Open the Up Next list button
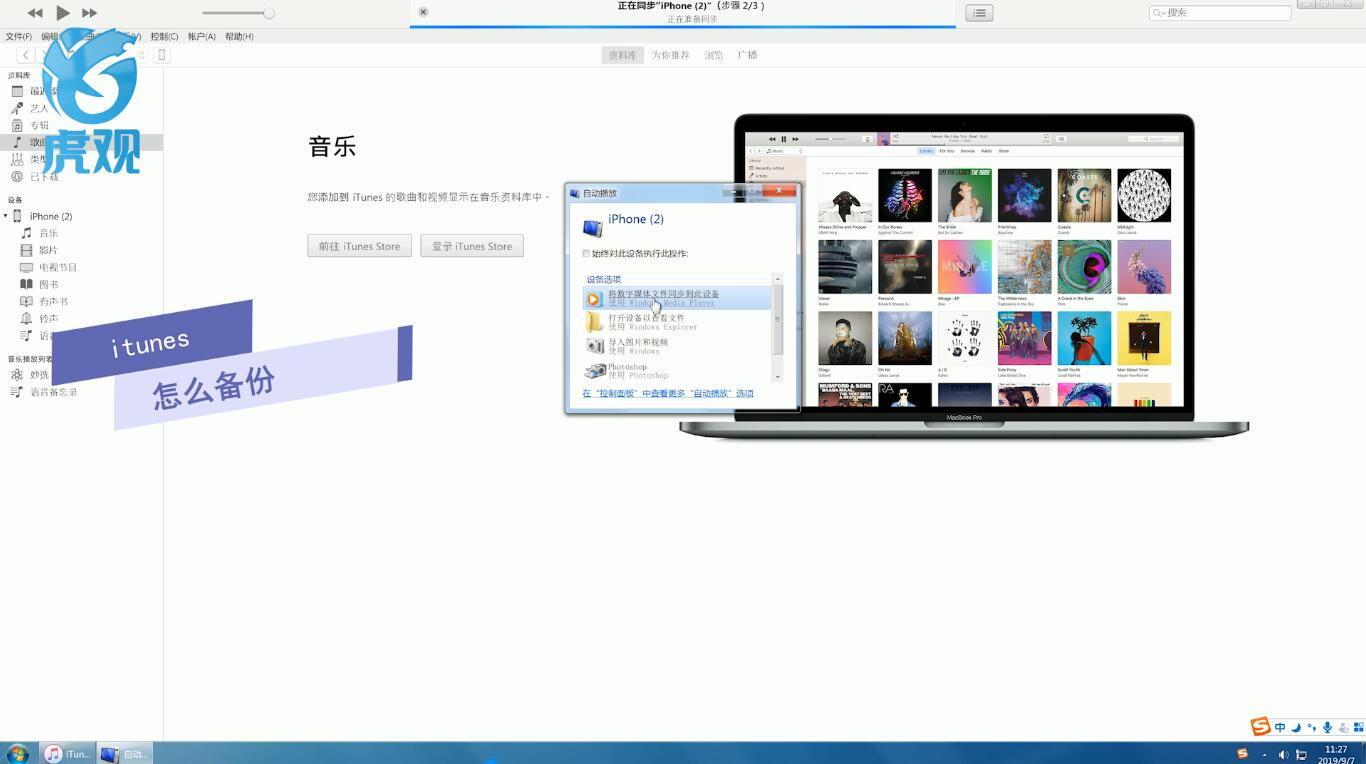 pyautogui.click(x=979, y=13)
